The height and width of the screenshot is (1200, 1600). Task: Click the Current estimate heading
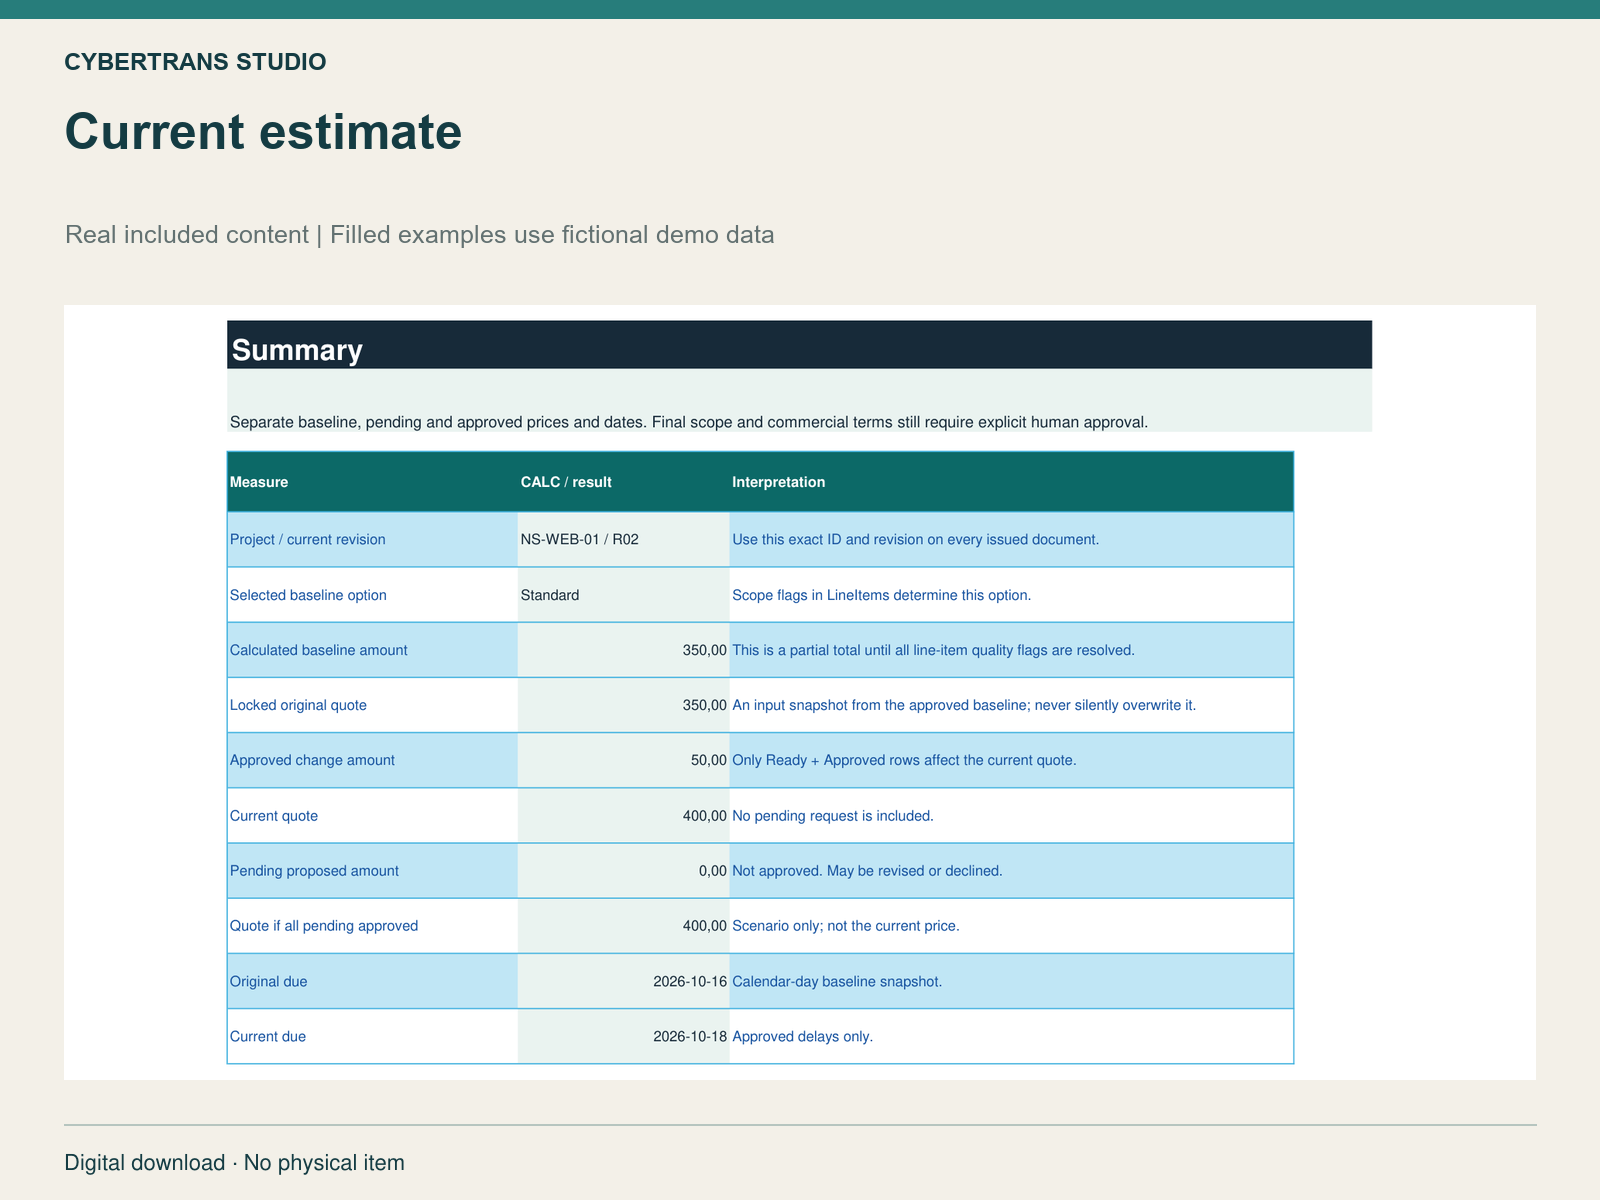pos(263,132)
